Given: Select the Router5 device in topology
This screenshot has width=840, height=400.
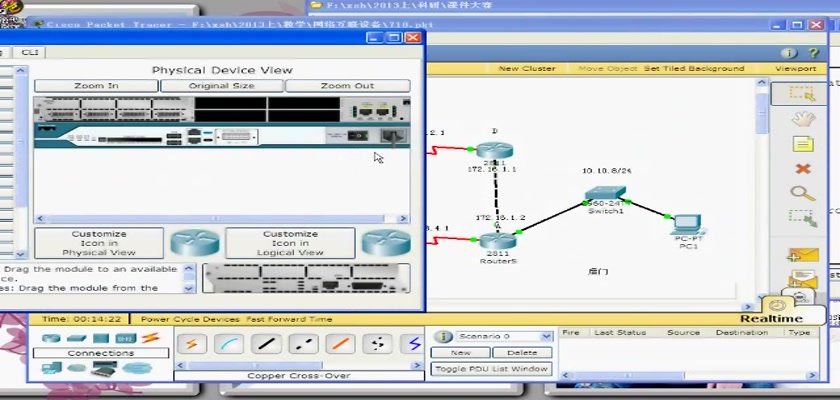Looking at the screenshot, I should click(x=497, y=240).
